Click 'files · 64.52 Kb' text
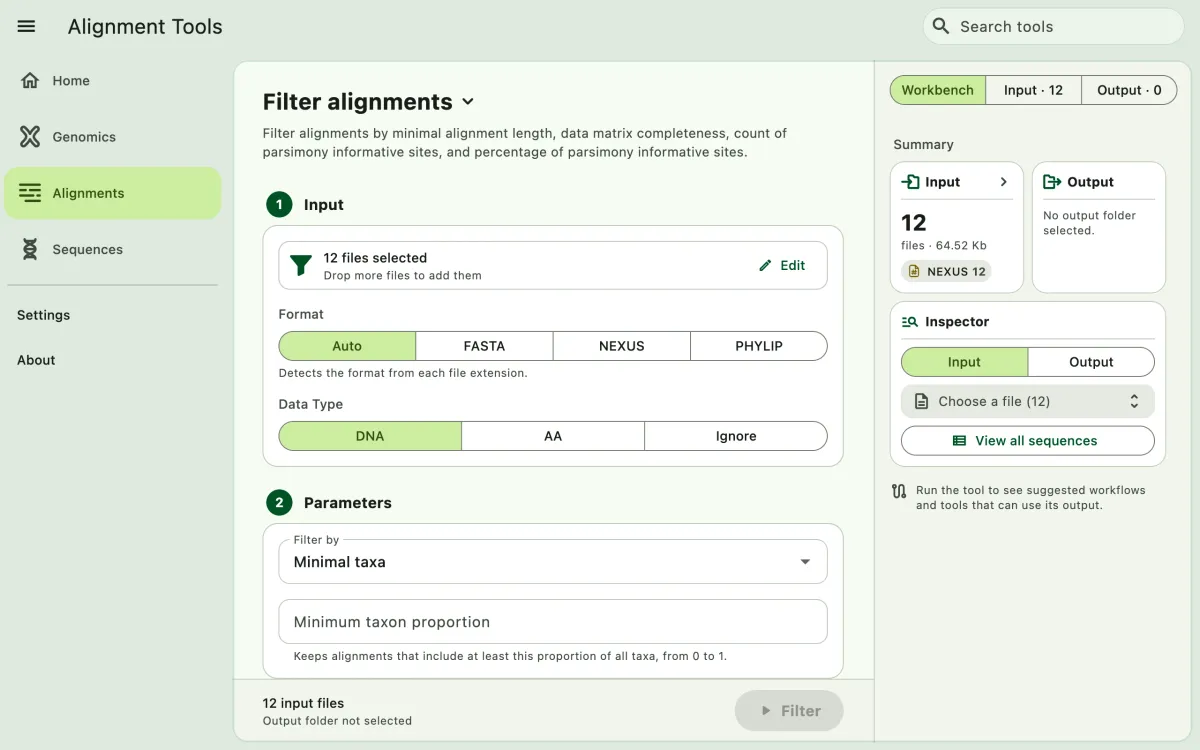This screenshot has height=750, width=1200. pos(944,246)
